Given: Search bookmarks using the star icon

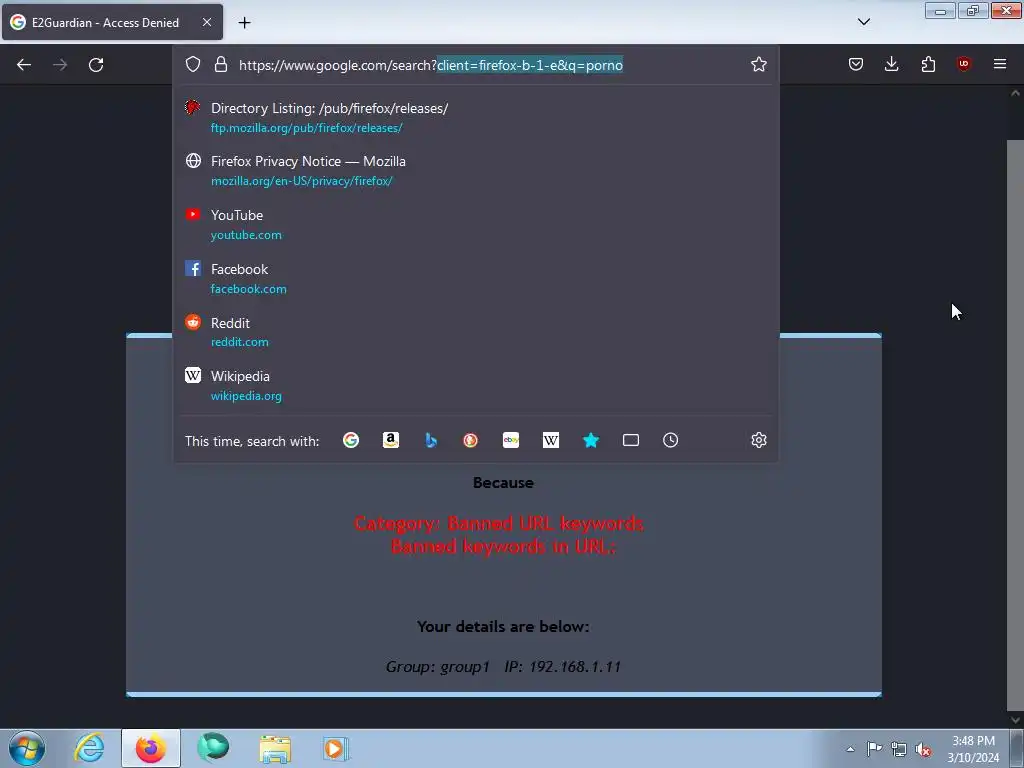Looking at the screenshot, I should point(590,441).
